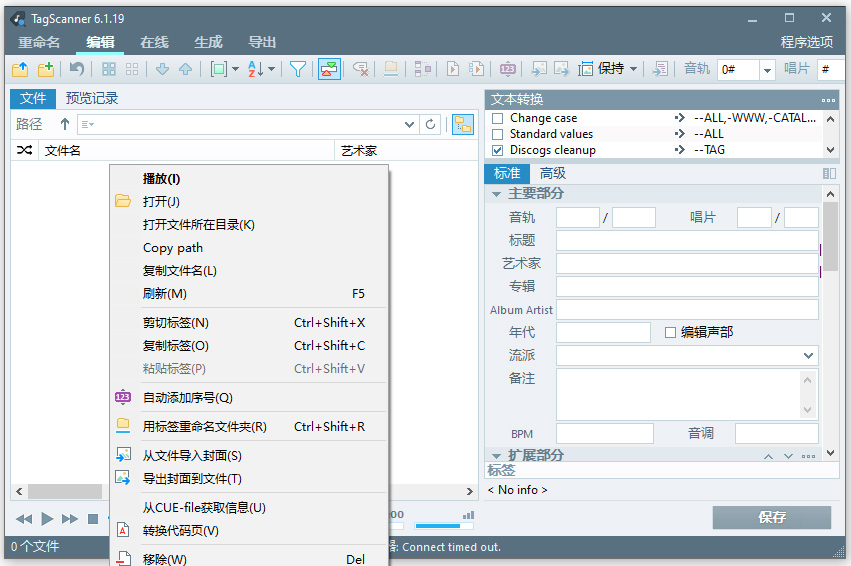Click the funnel filter icon
This screenshot has height=566, width=851.
click(x=298, y=69)
